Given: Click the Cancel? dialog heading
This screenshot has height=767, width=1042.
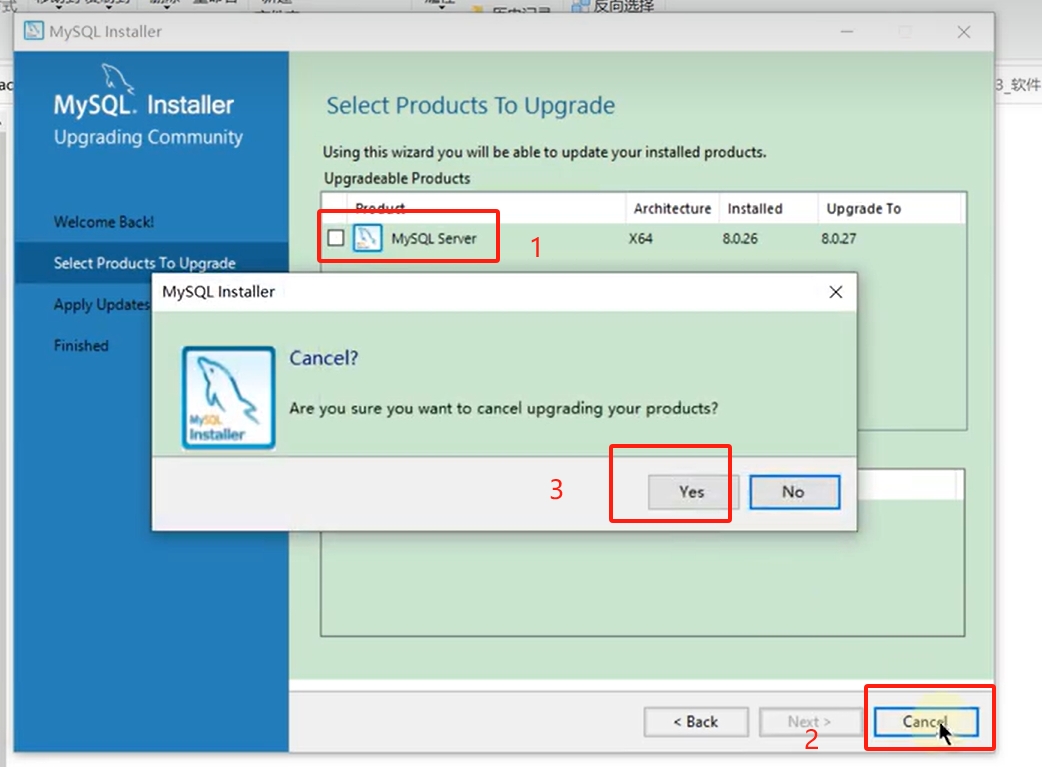Looking at the screenshot, I should click(324, 358).
